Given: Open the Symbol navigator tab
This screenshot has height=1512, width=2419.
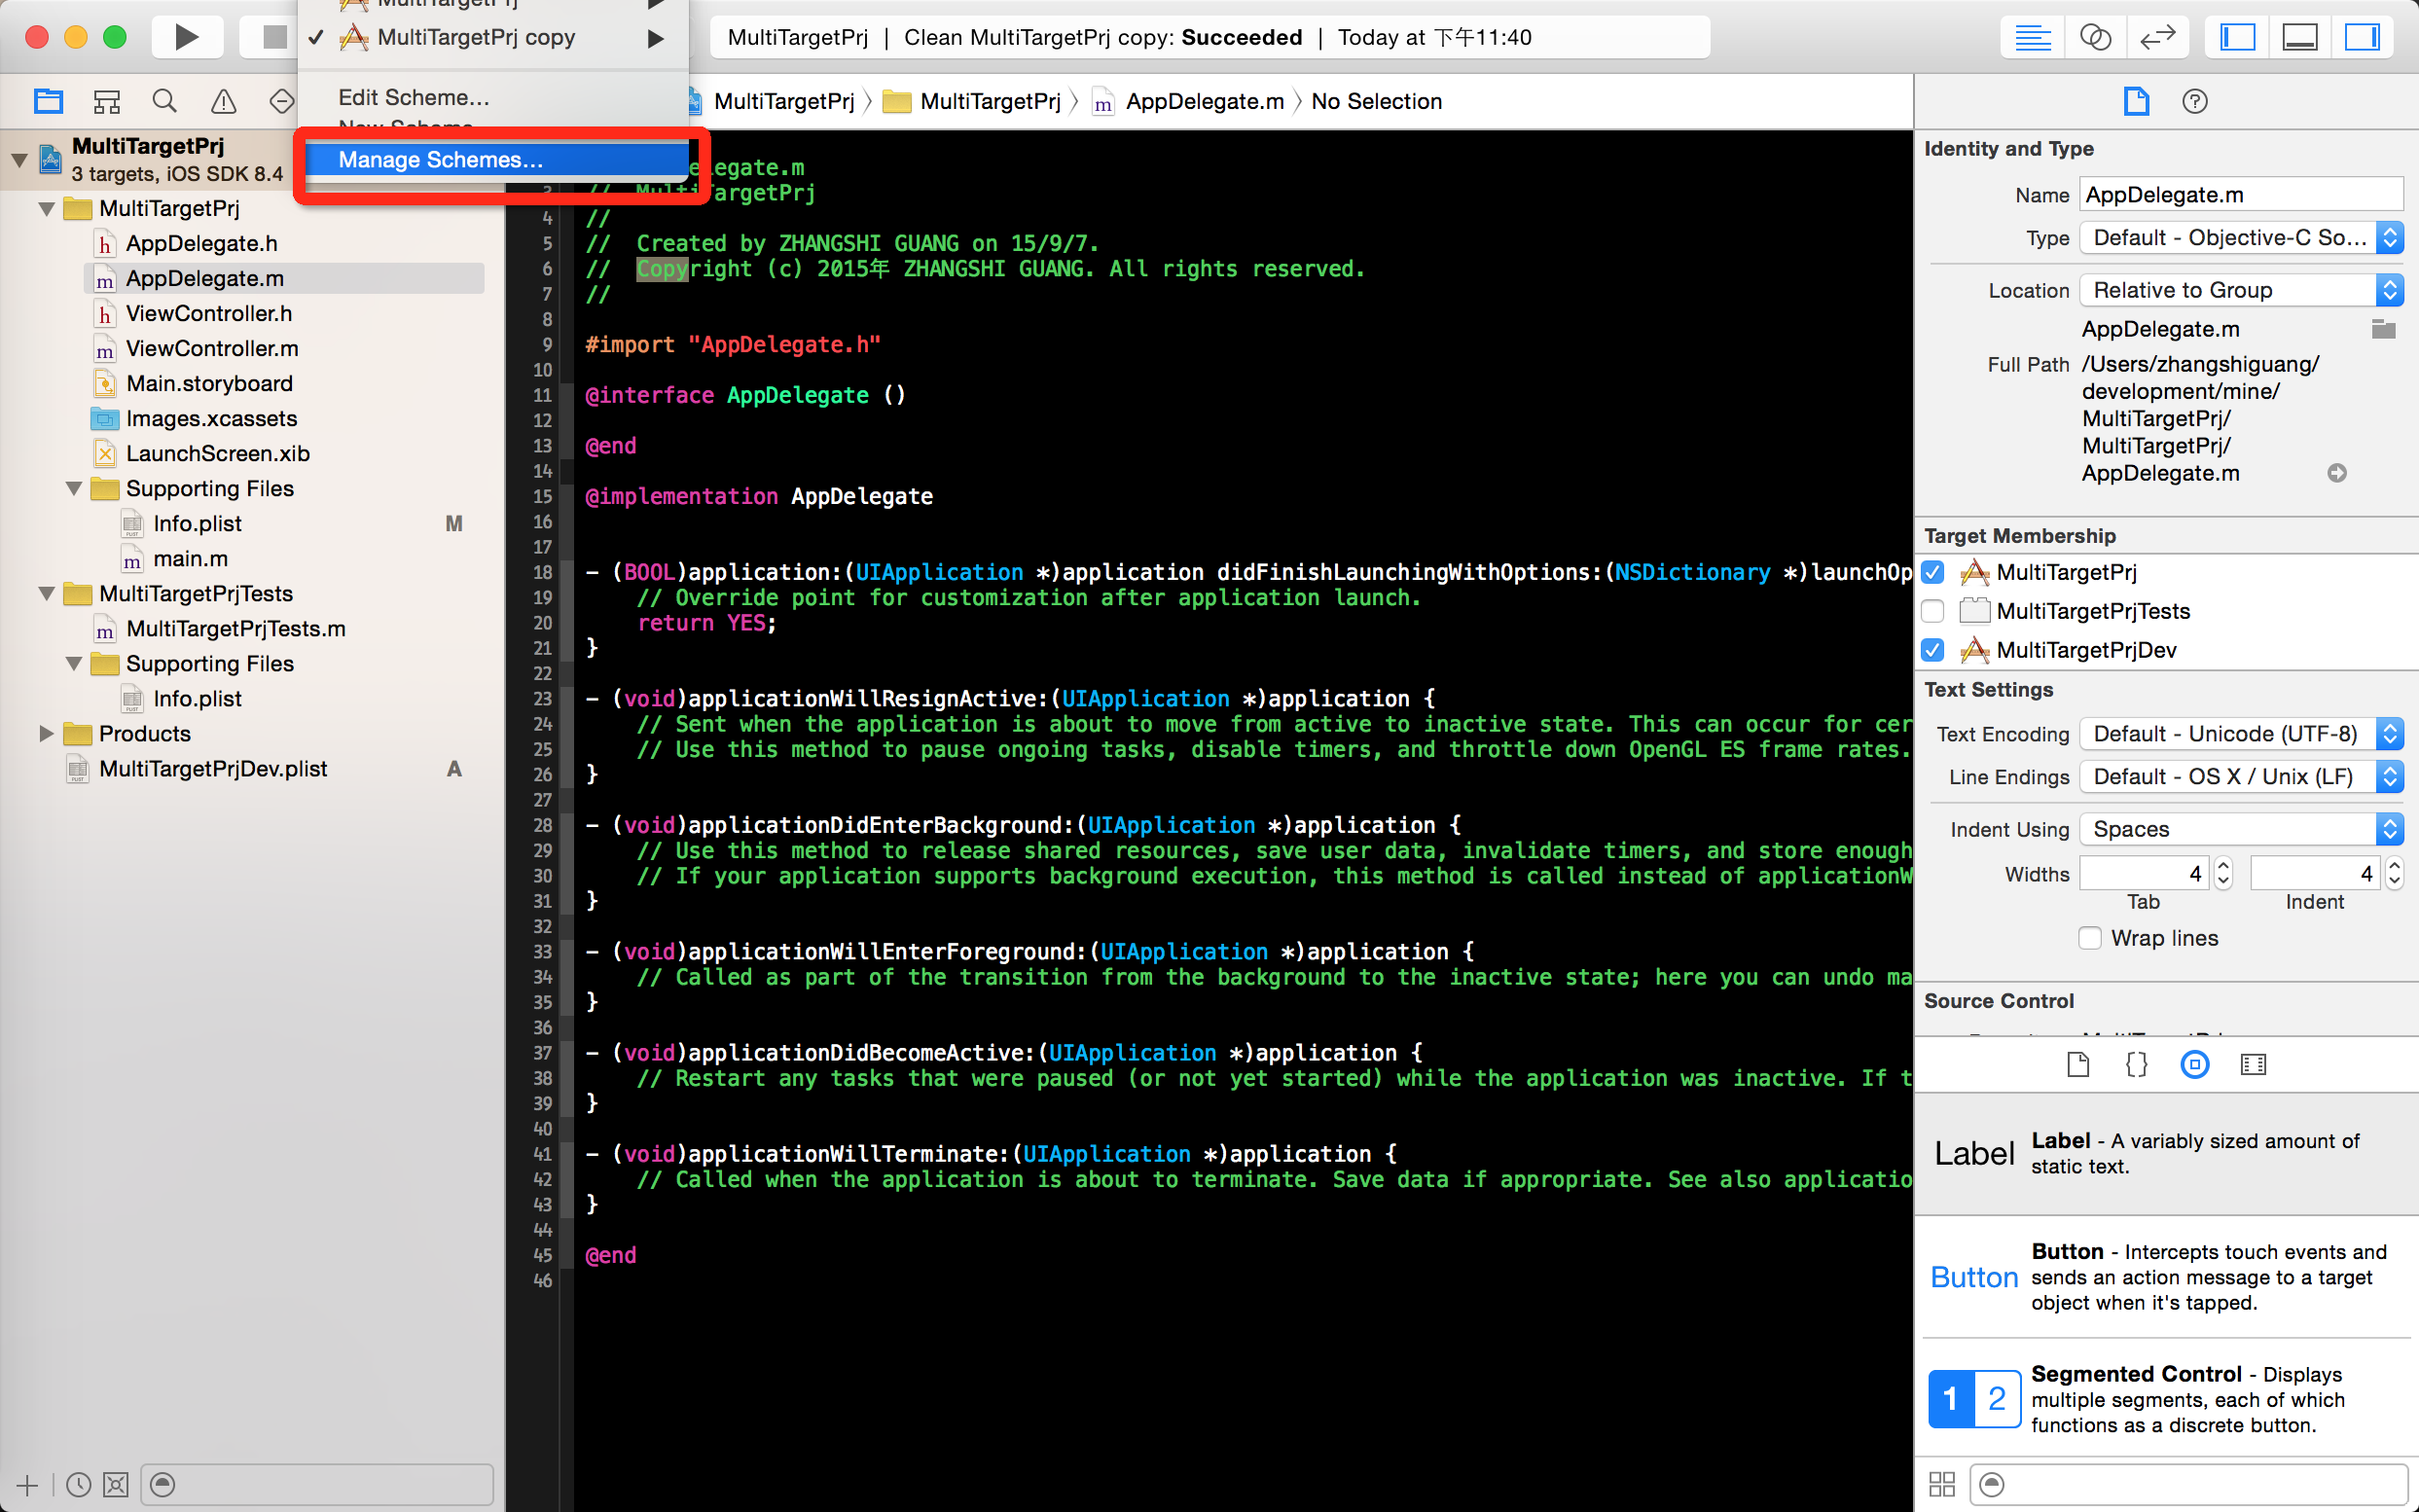Looking at the screenshot, I should tap(106, 101).
